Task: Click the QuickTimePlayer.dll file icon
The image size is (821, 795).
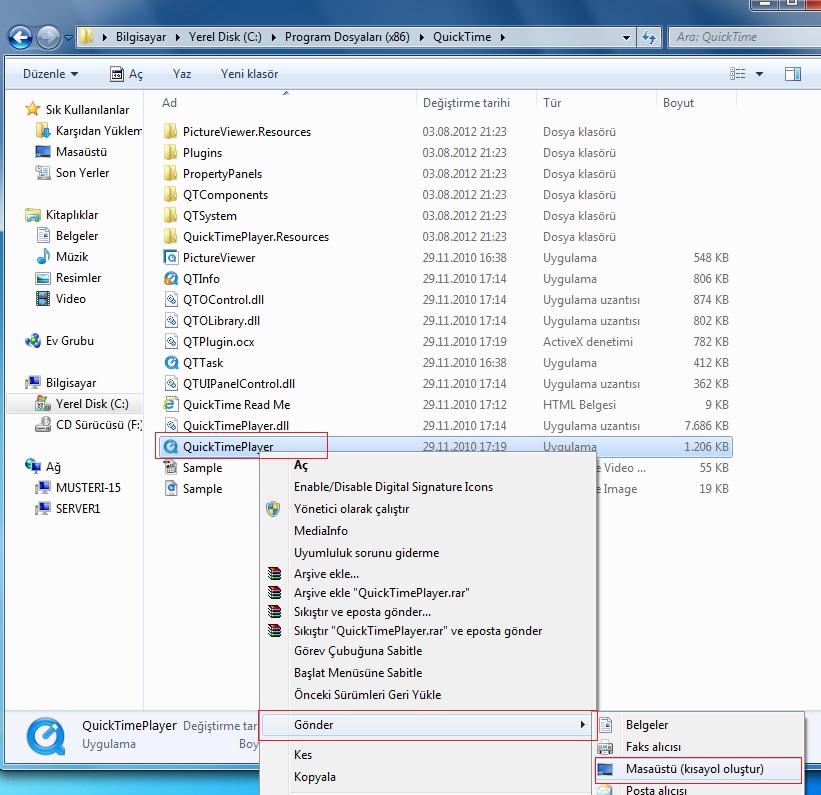Action: [171, 425]
